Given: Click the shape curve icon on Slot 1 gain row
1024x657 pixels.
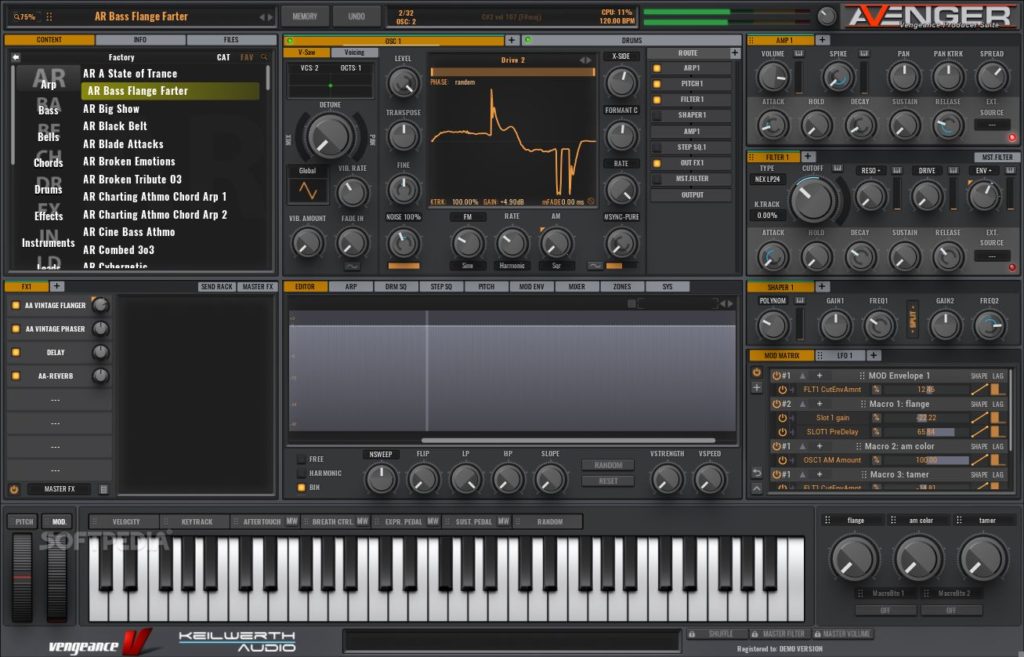Looking at the screenshot, I should click(x=978, y=418).
